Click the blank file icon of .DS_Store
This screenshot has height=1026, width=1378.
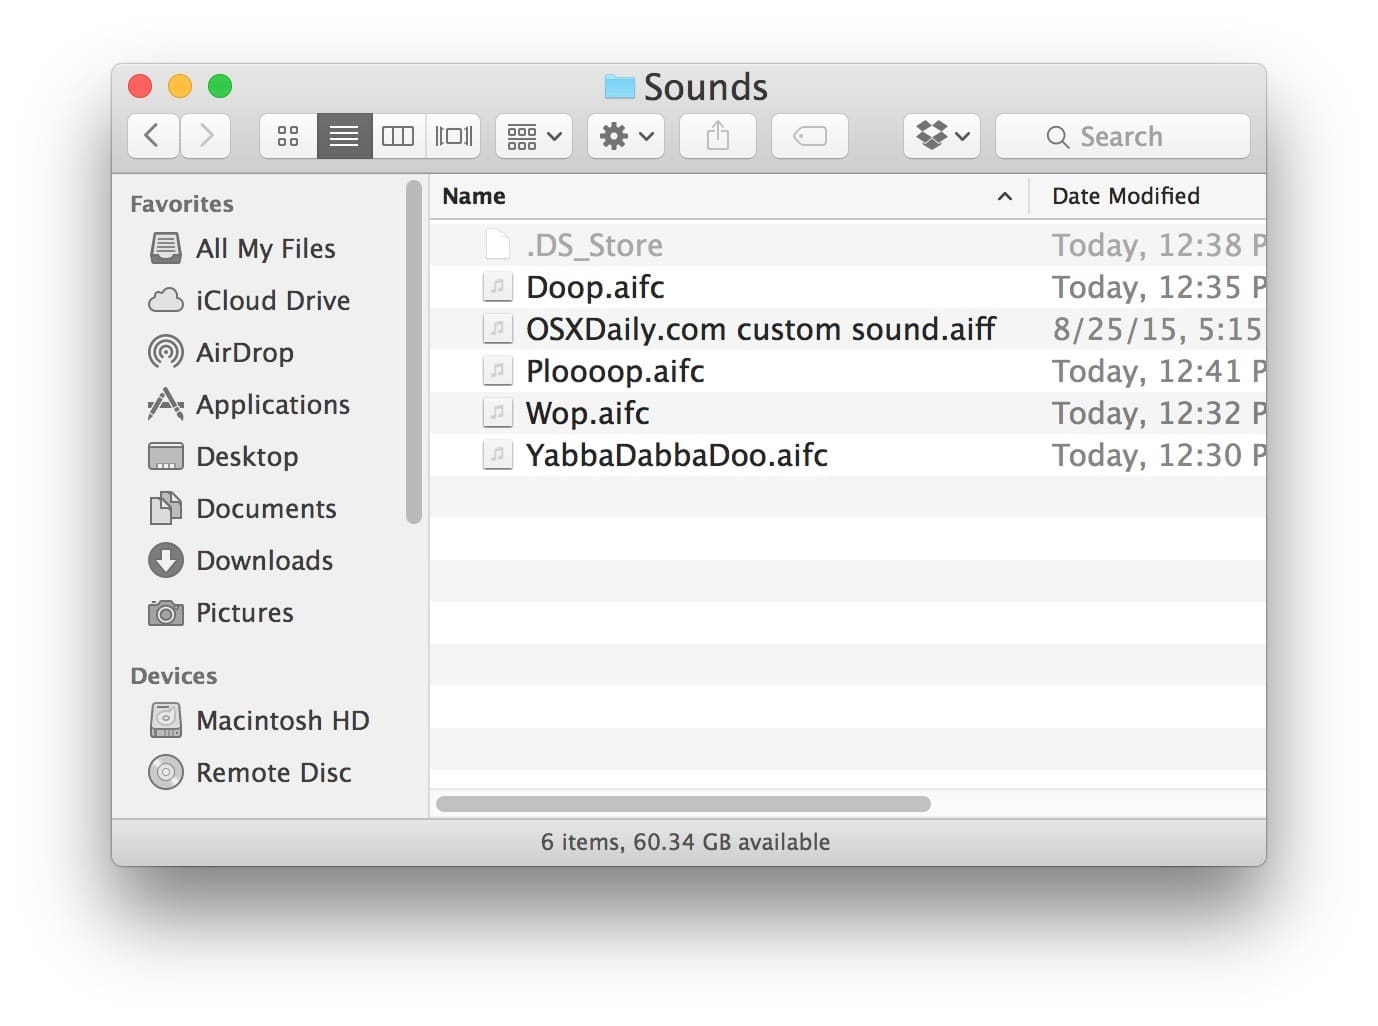click(497, 245)
